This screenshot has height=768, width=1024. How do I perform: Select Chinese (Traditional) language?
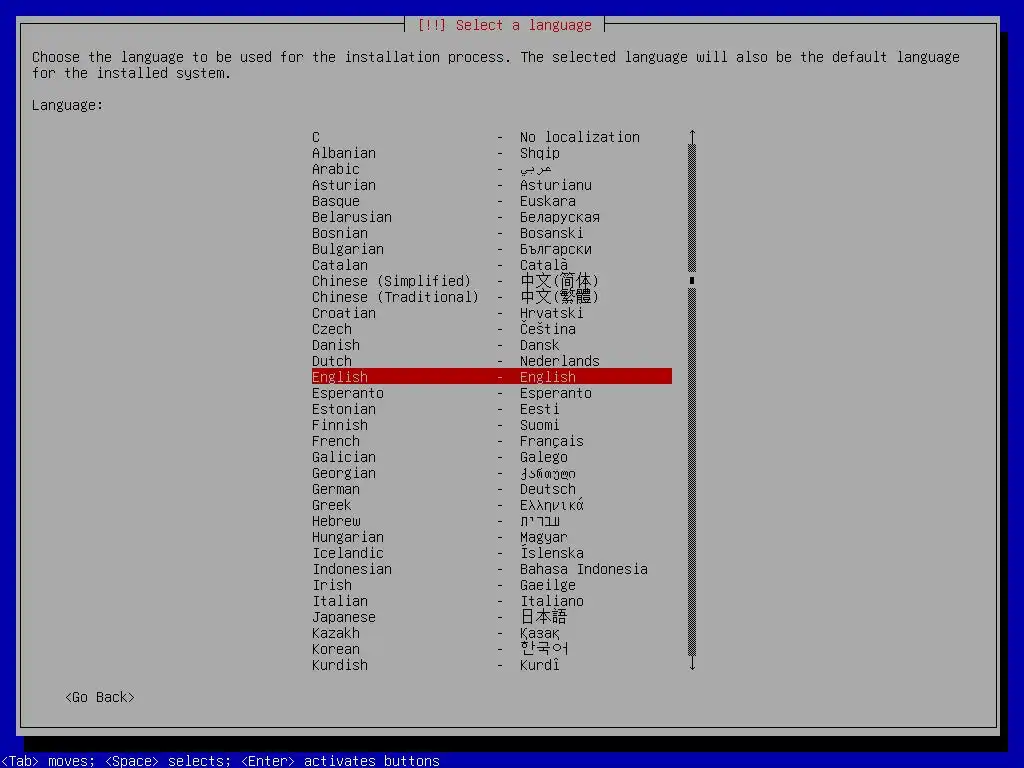pyautogui.click(x=492, y=297)
